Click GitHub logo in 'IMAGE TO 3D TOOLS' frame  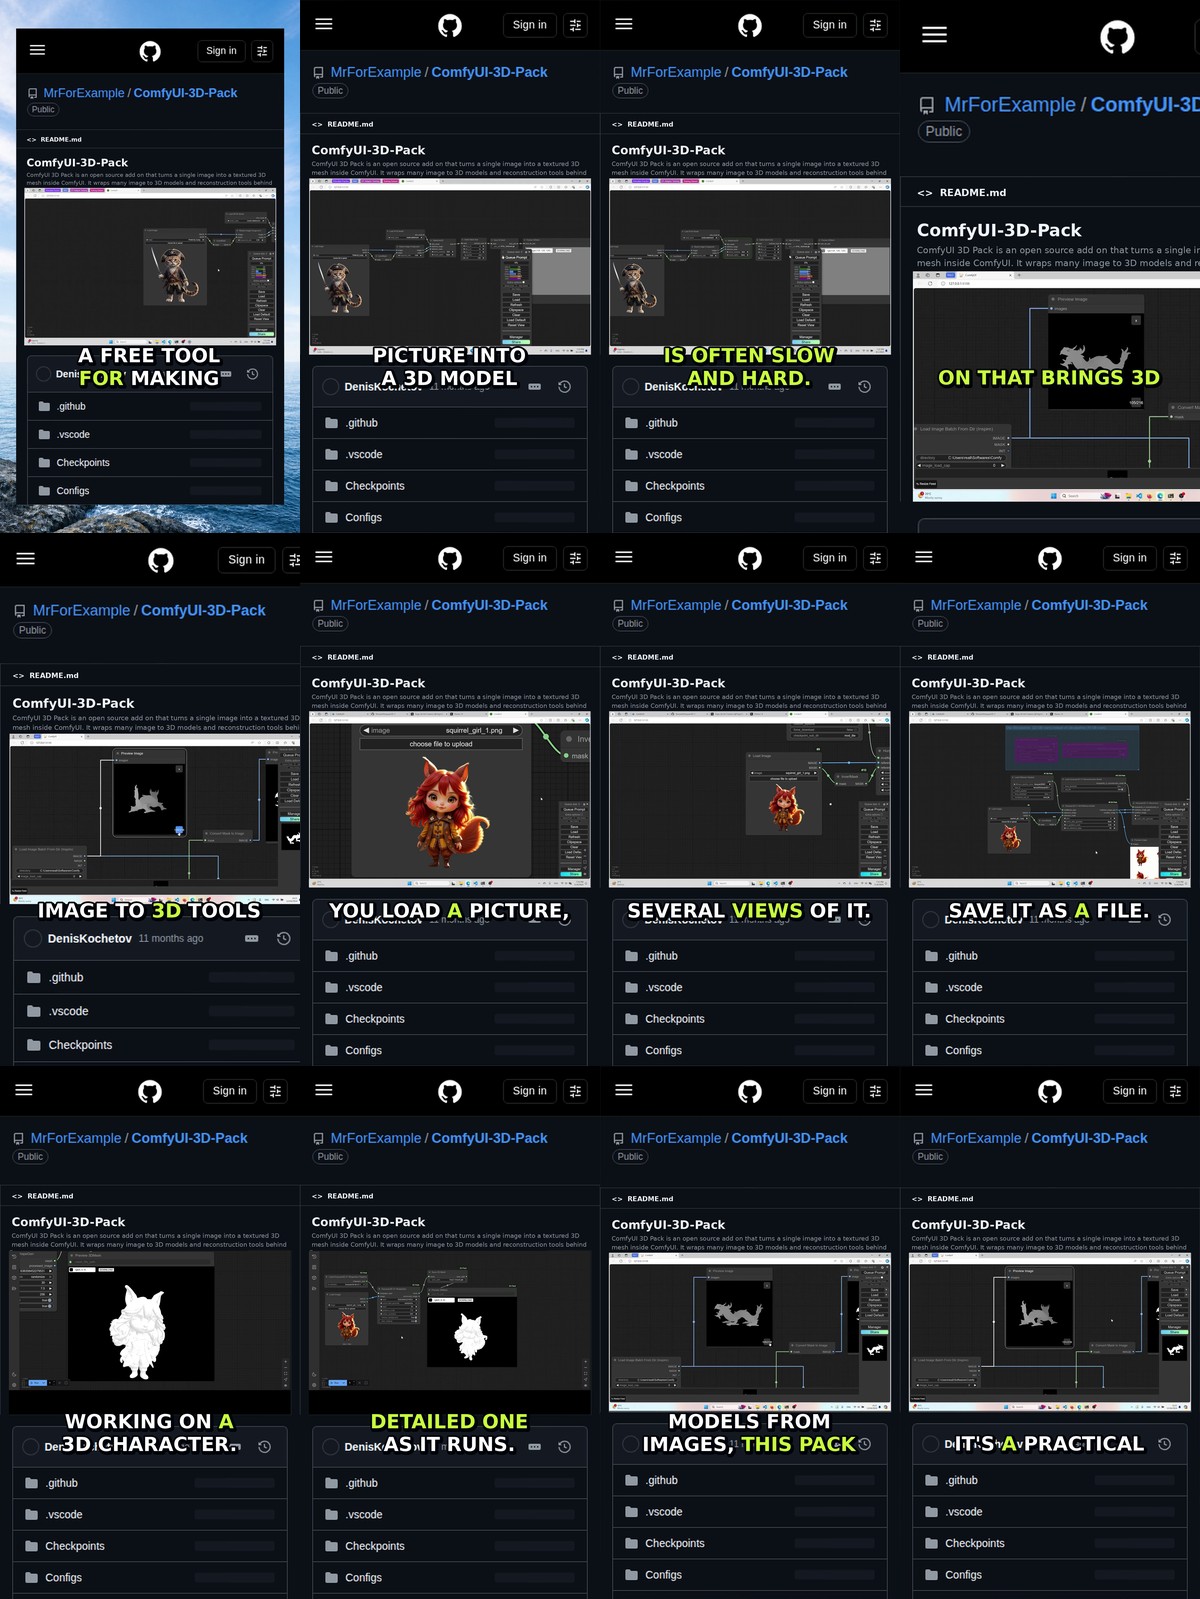click(161, 560)
